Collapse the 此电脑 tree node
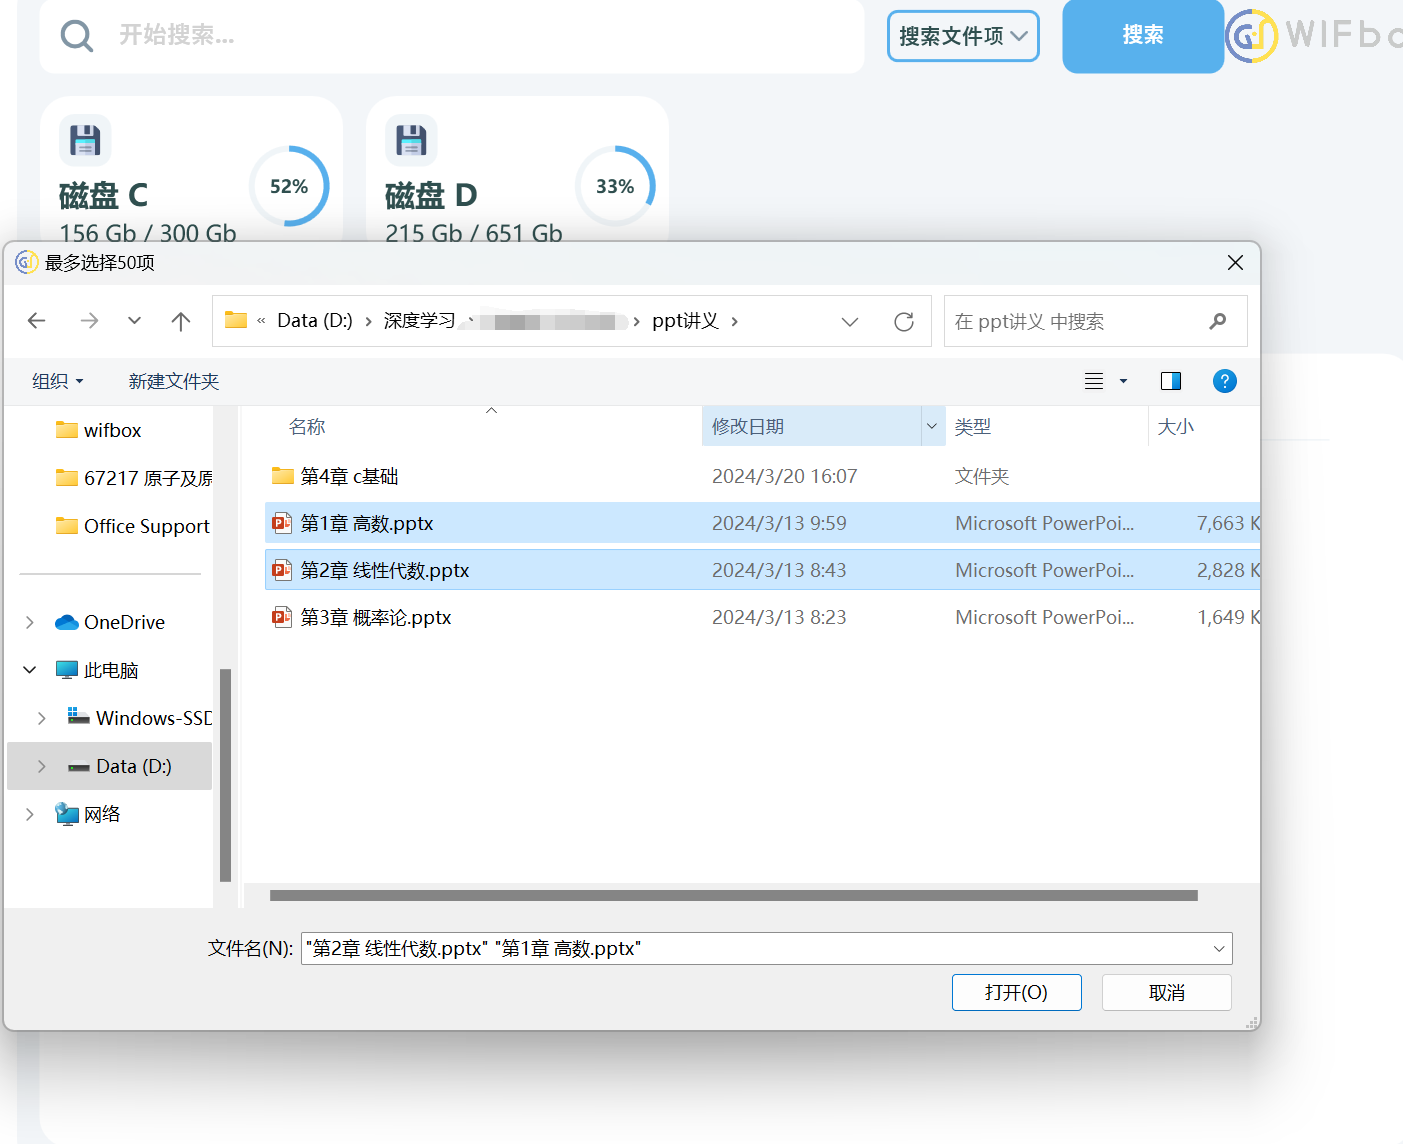Viewport: 1403px width, 1144px height. pyautogui.click(x=30, y=670)
